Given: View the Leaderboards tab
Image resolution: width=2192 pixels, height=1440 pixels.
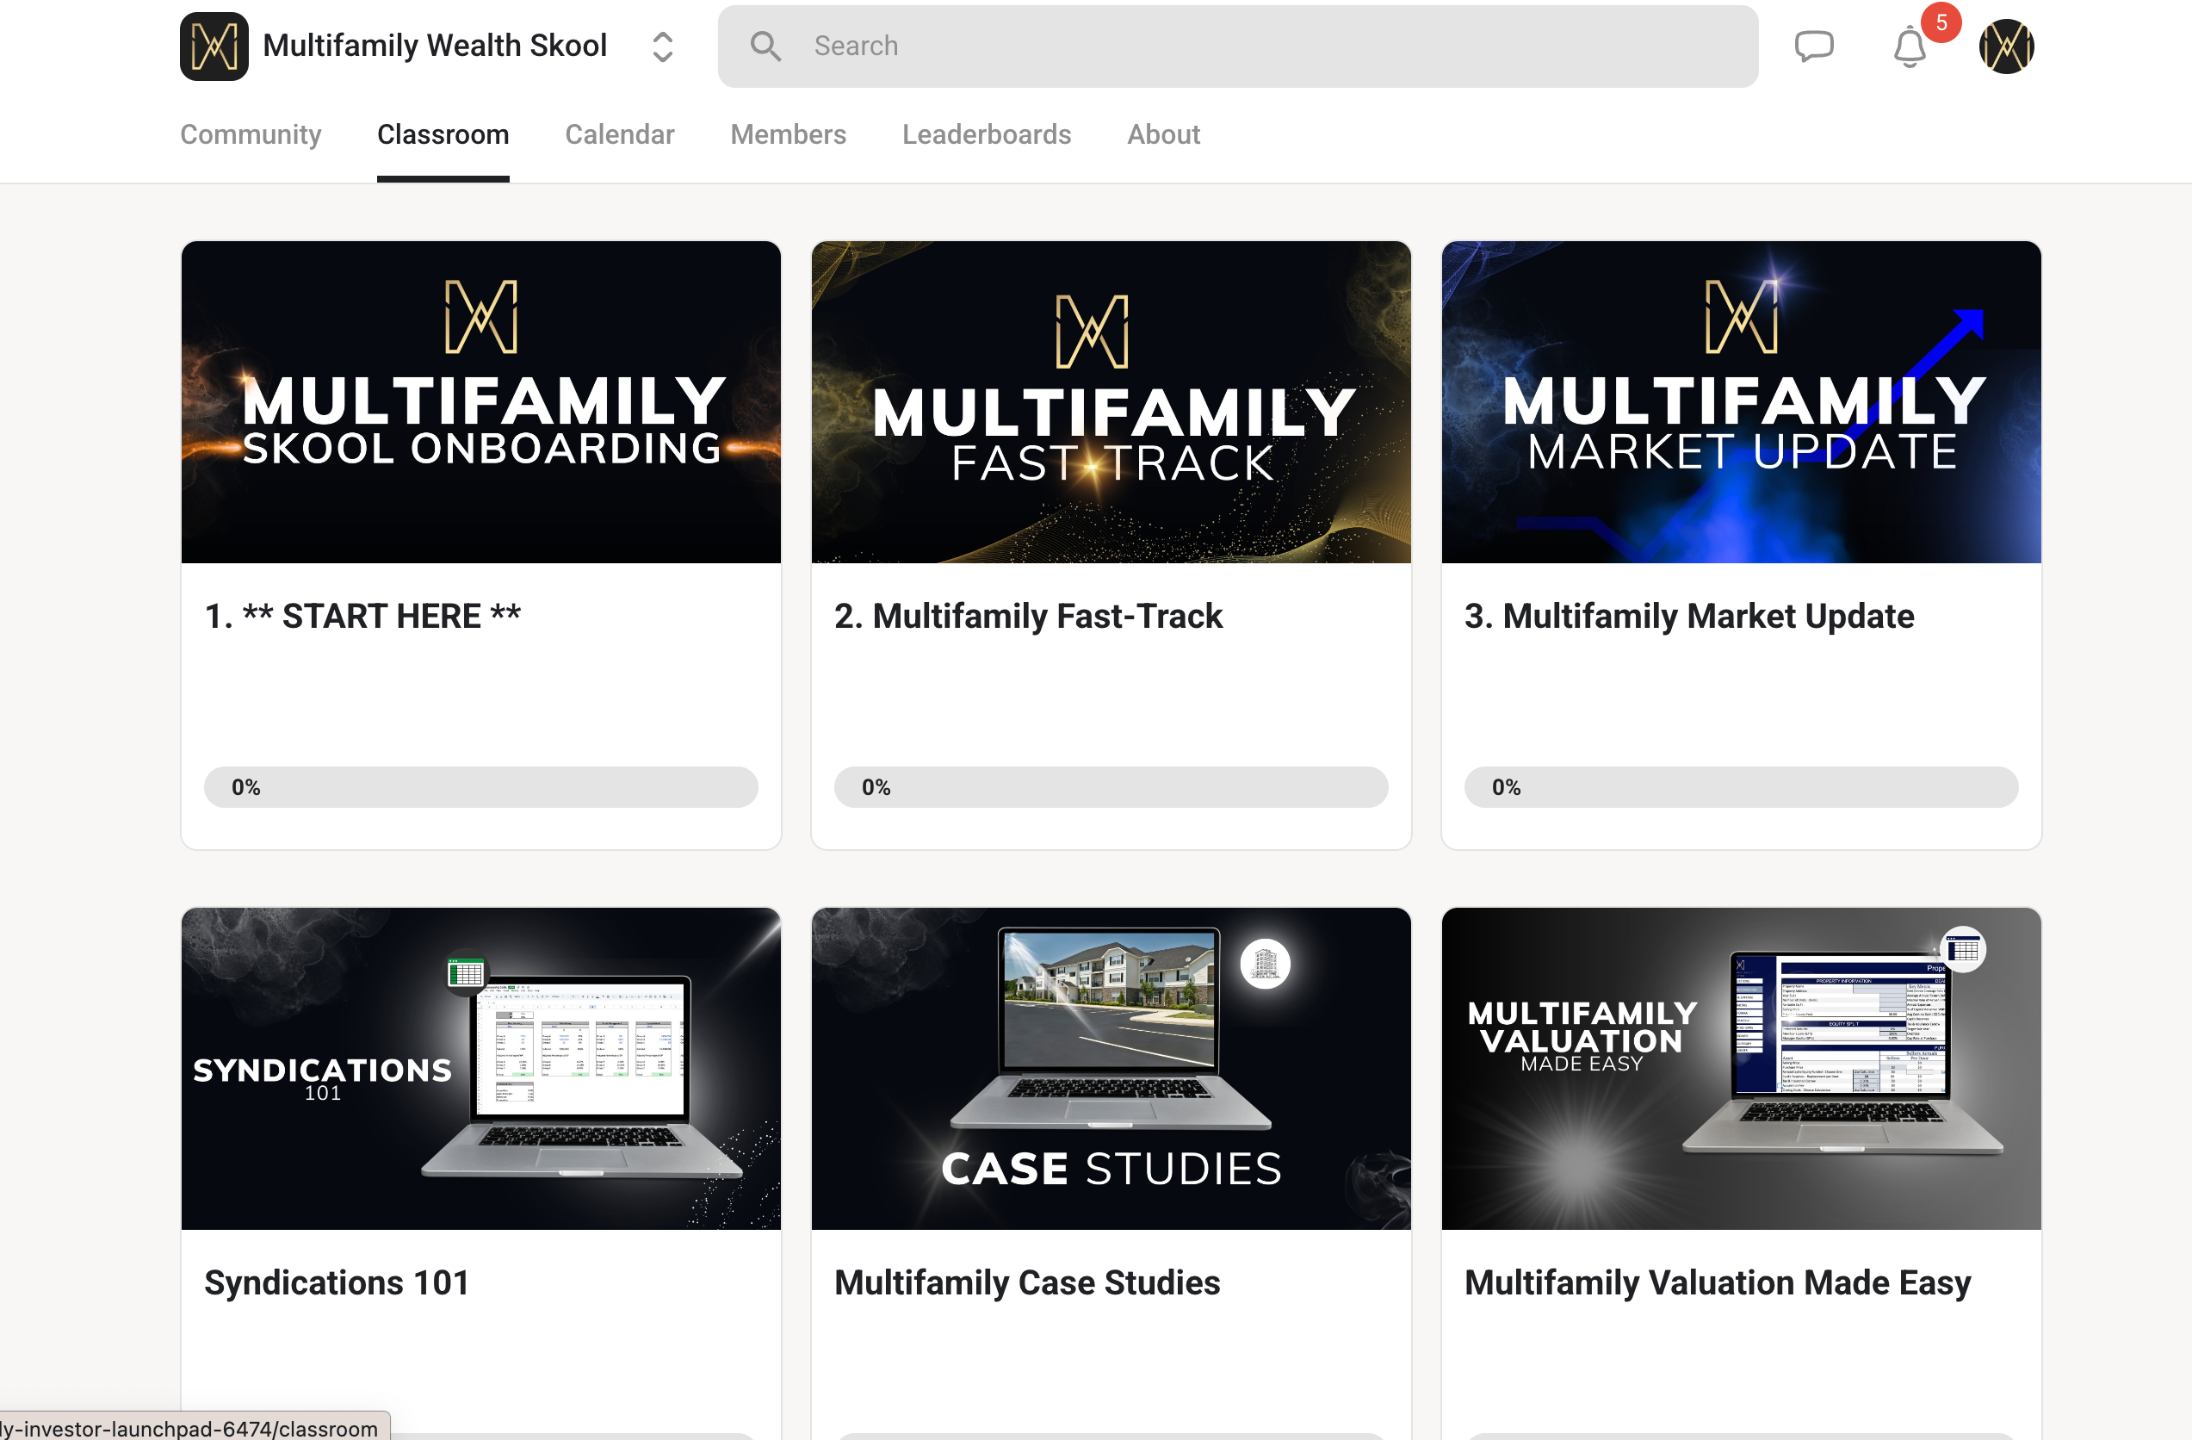Looking at the screenshot, I should click(x=986, y=134).
